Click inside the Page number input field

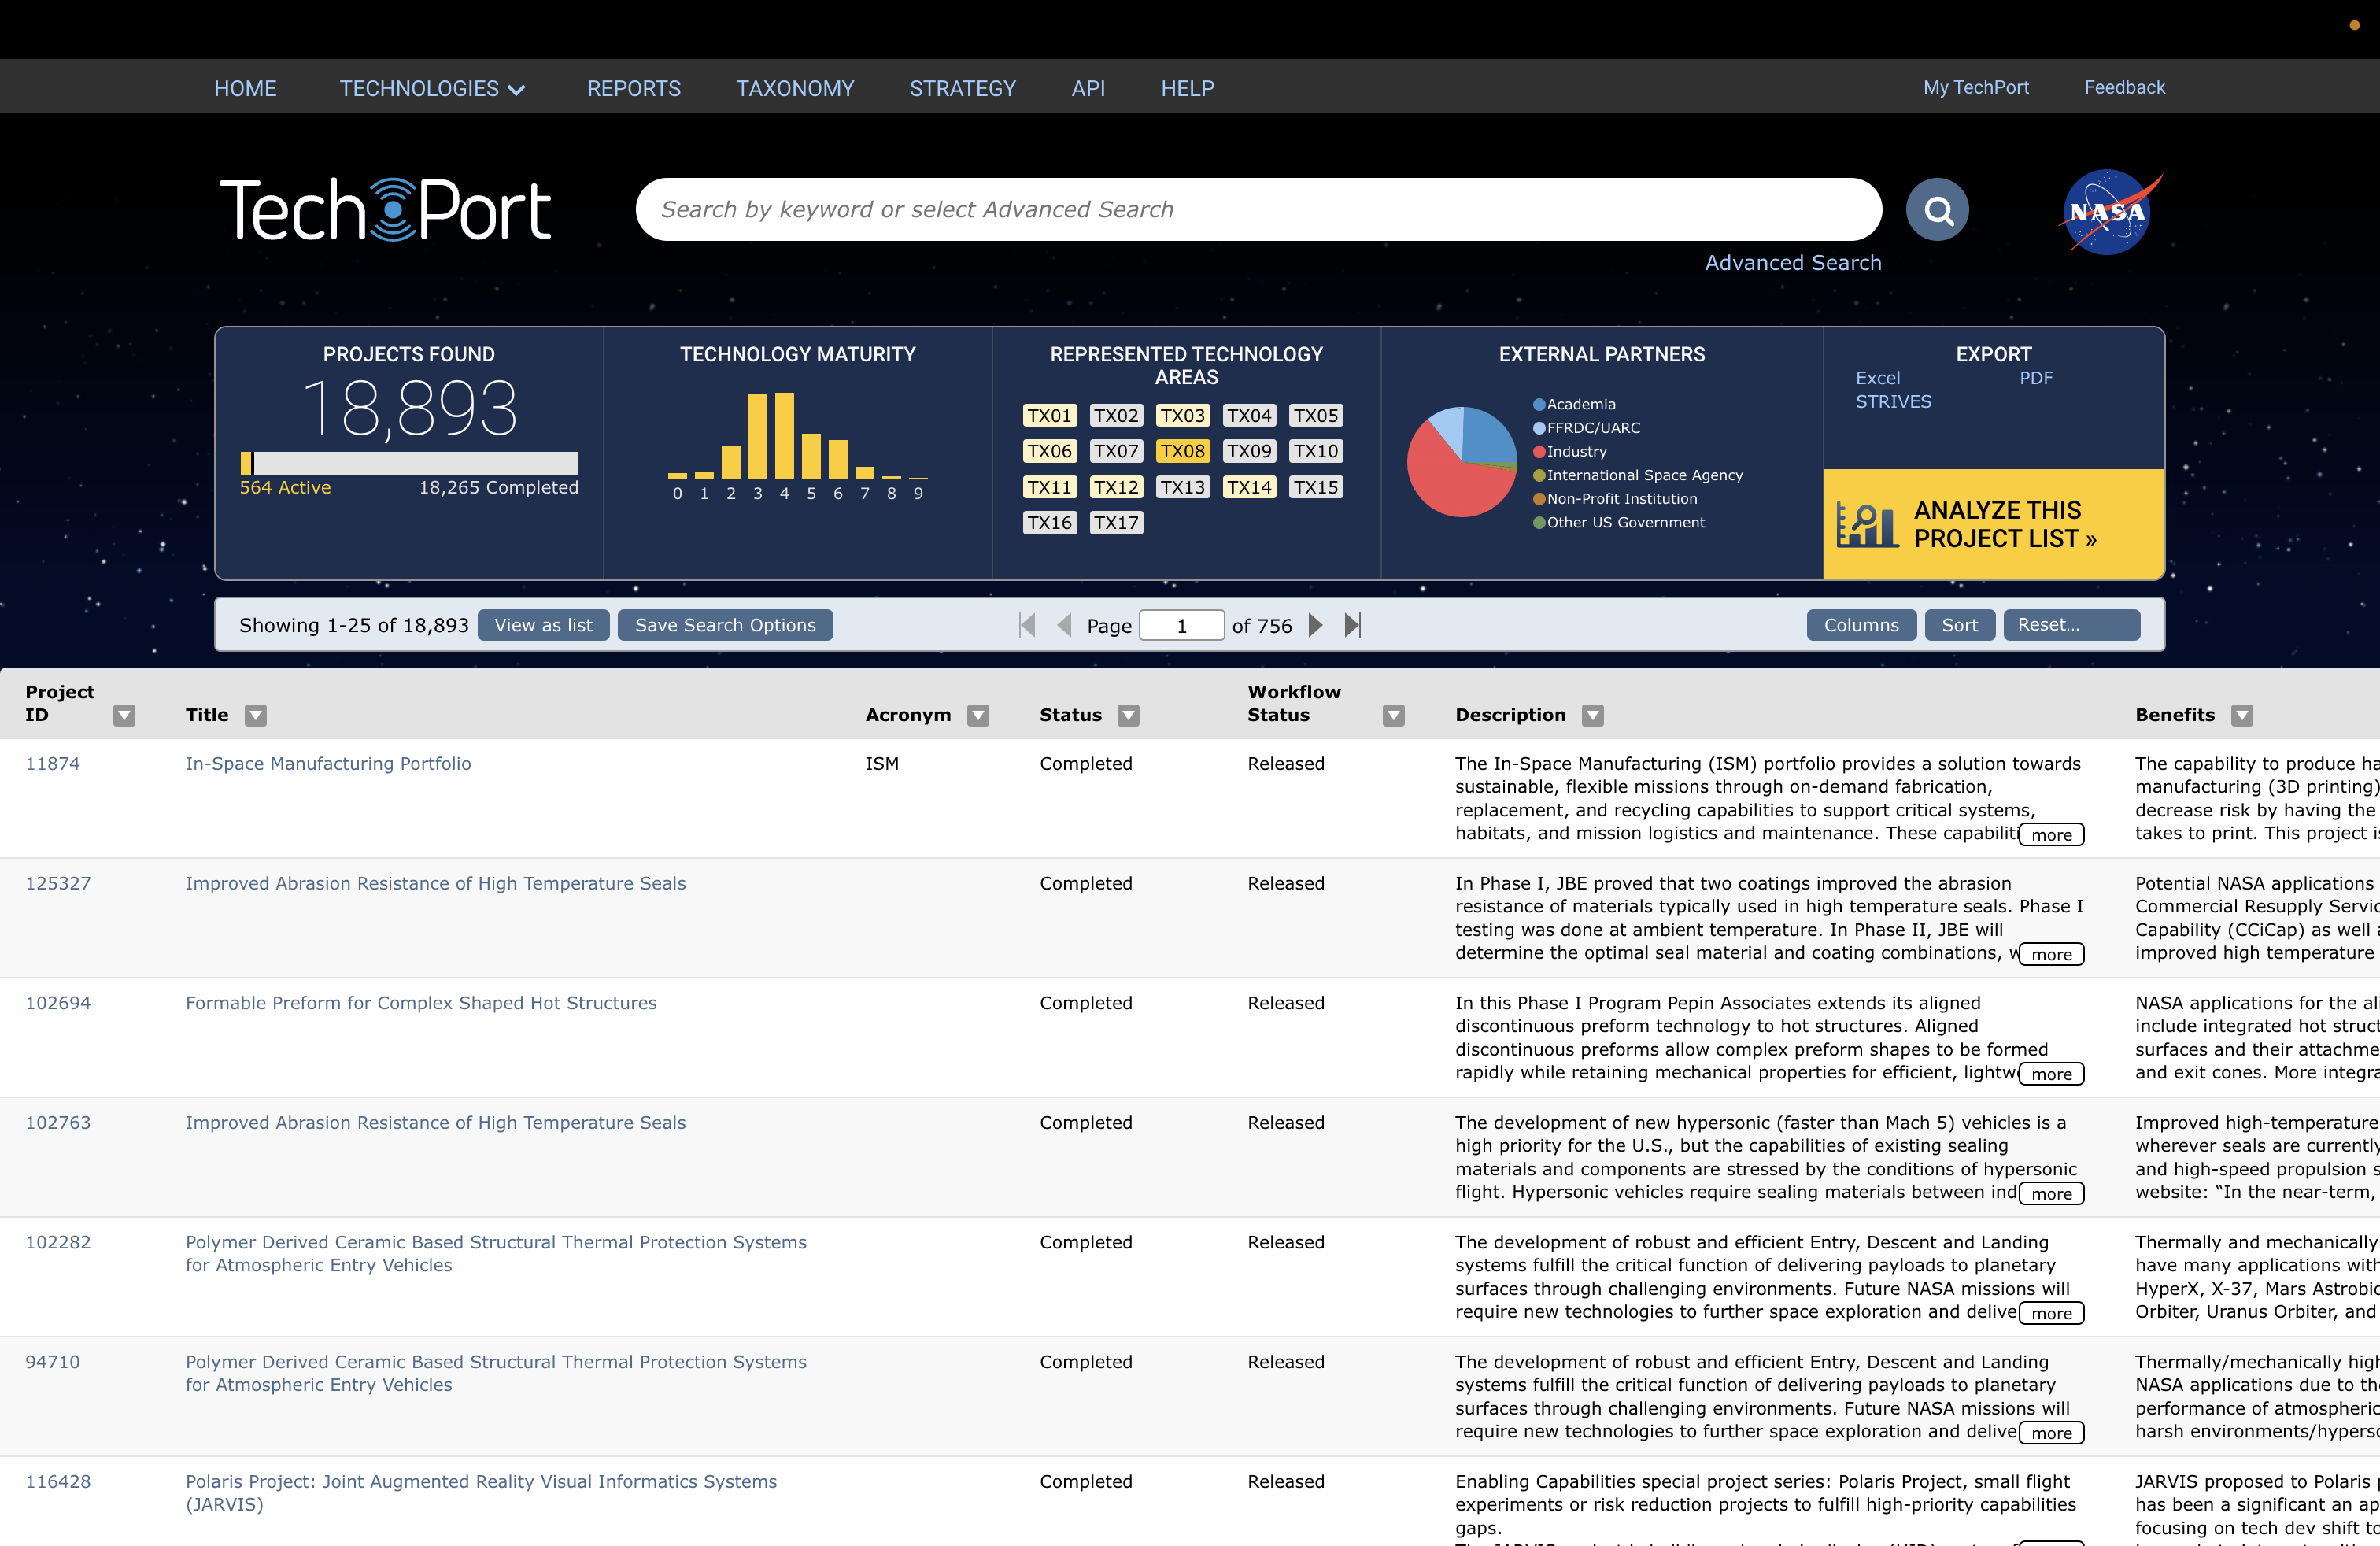point(1181,624)
